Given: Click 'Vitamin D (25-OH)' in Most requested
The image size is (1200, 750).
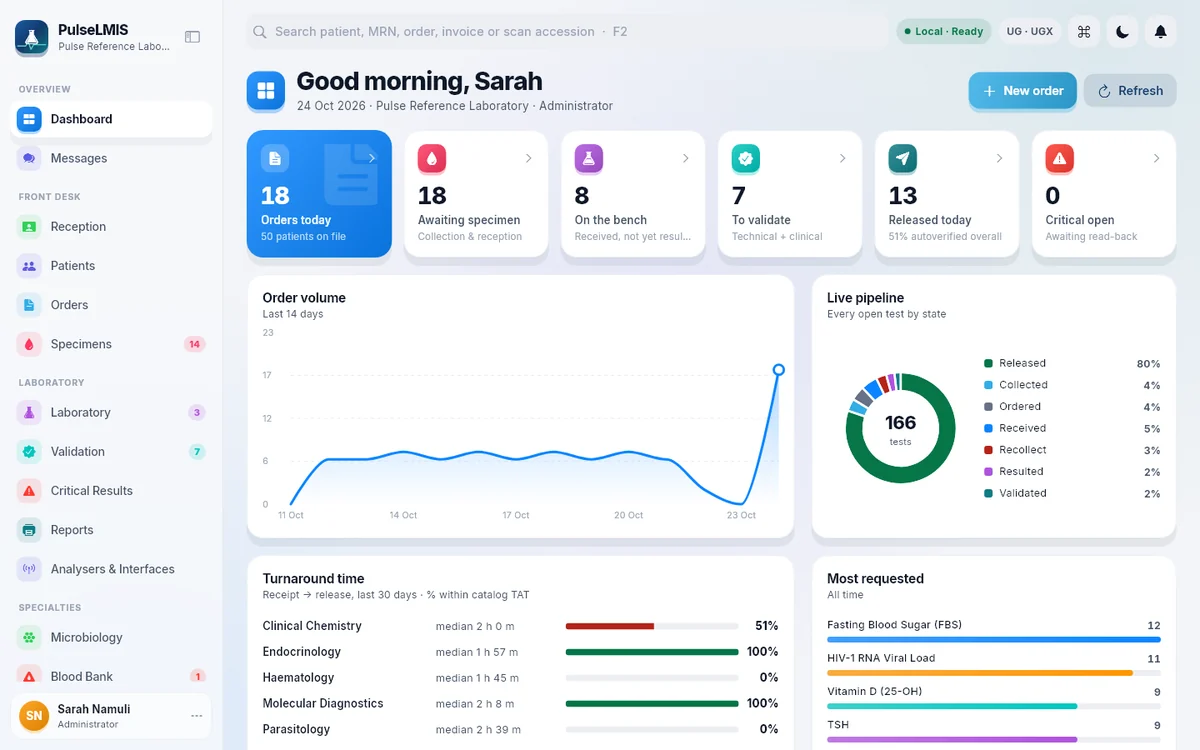Looking at the screenshot, I should click(875, 691).
